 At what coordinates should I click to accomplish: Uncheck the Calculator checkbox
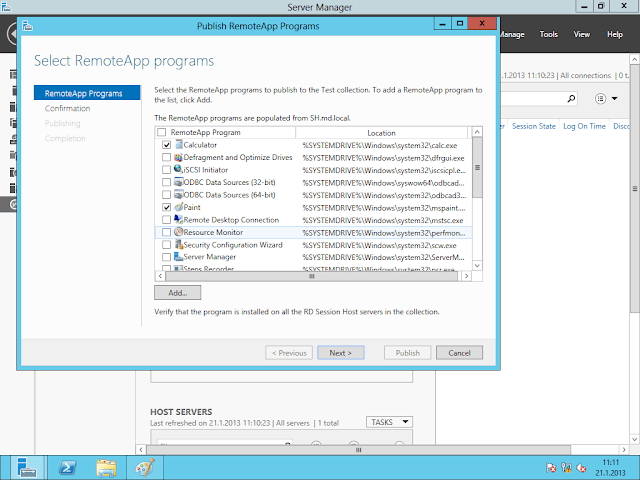[166, 145]
